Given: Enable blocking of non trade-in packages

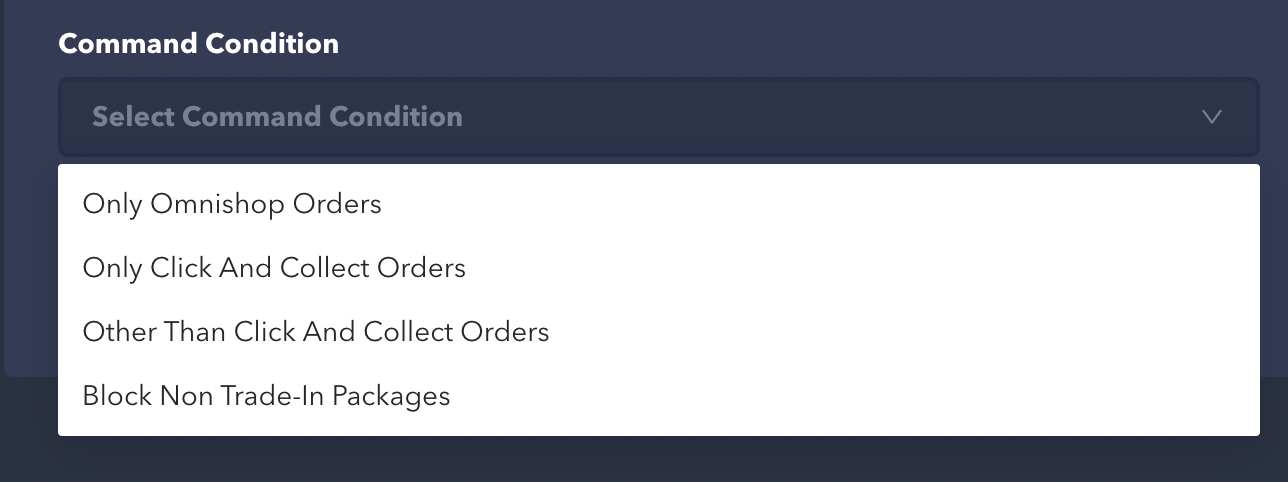Looking at the screenshot, I should (266, 396).
